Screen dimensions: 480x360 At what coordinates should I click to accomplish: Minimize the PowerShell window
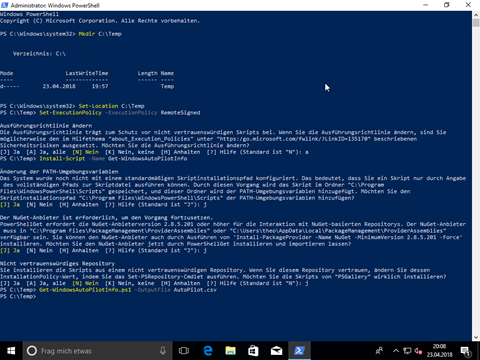(426, 5)
